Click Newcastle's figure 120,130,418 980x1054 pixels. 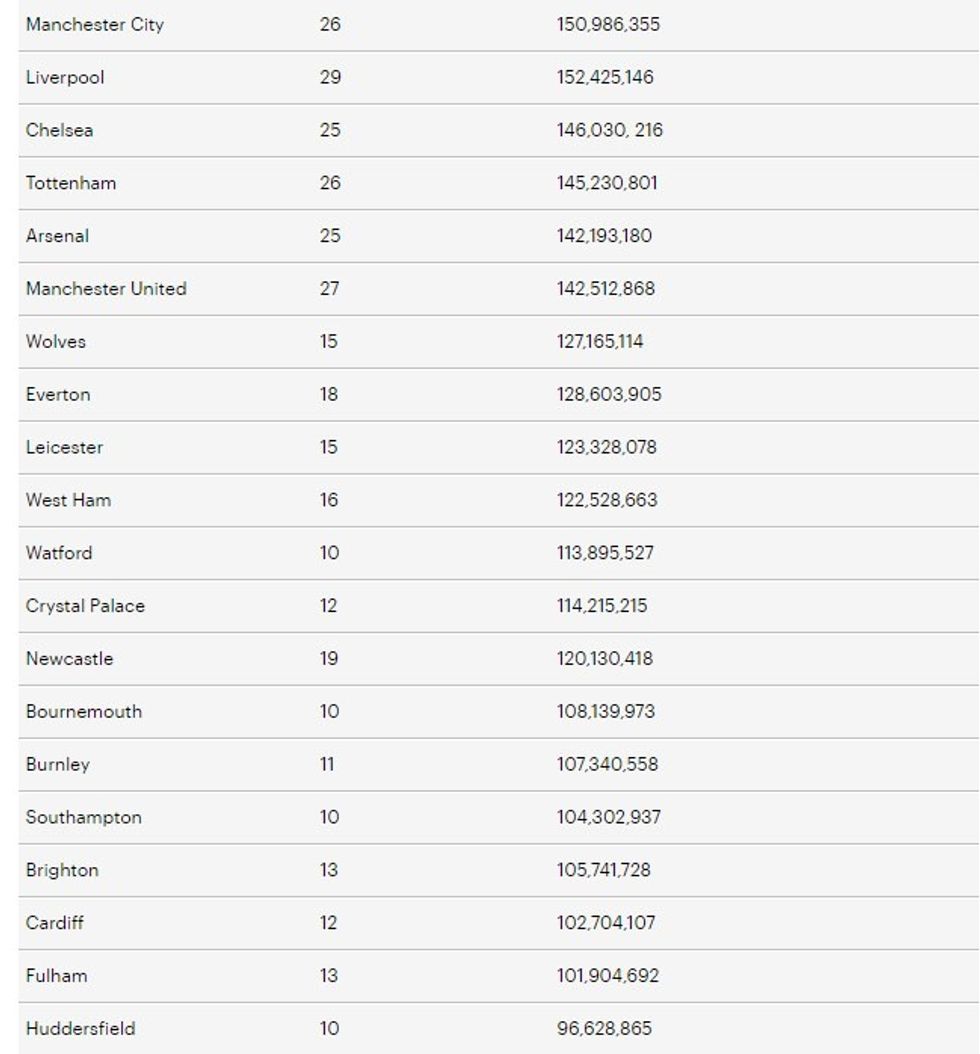click(x=606, y=659)
